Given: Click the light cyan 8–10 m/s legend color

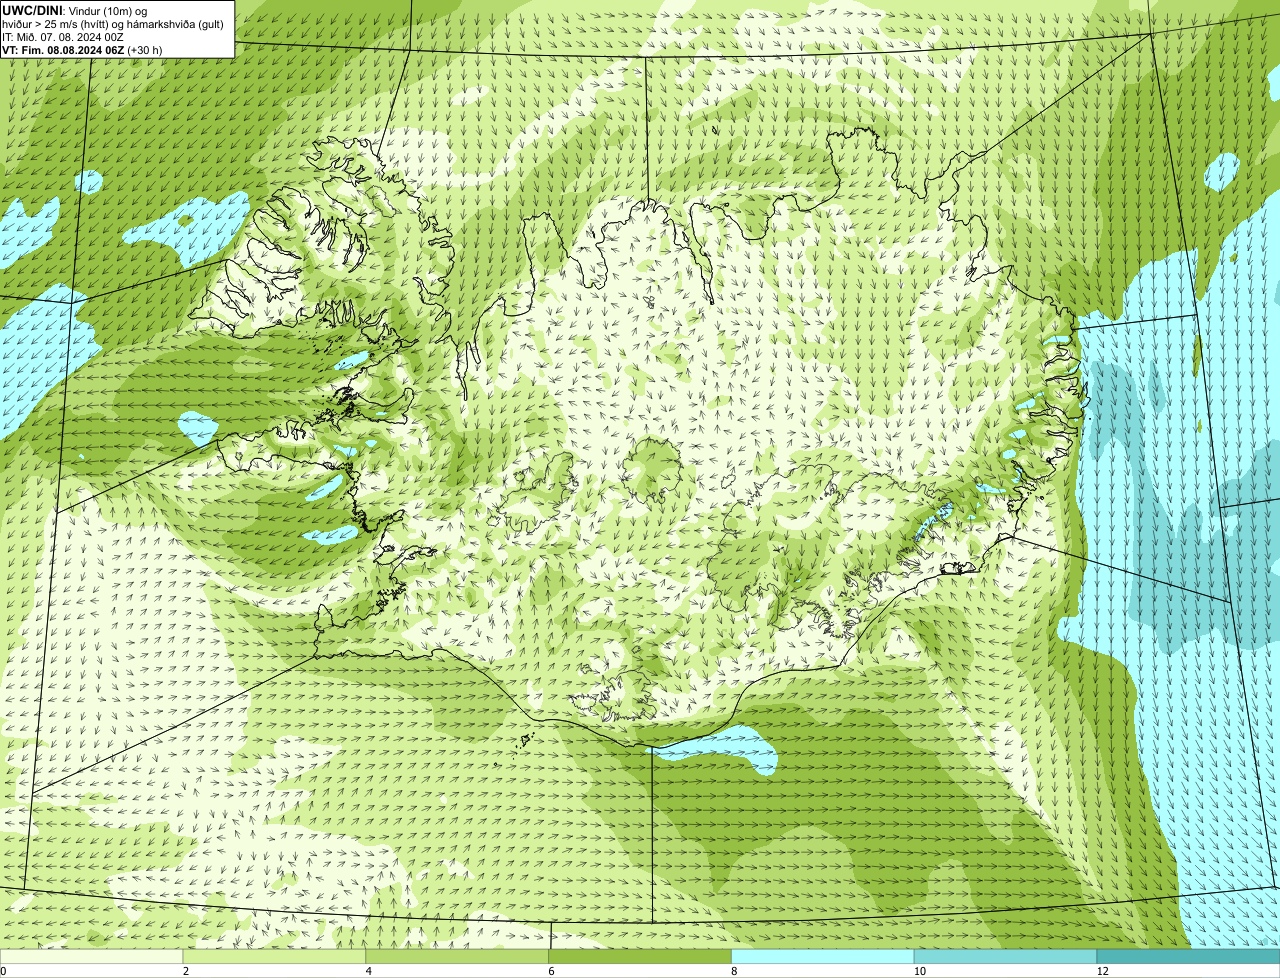Looking at the screenshot, I should click(823, 956).
